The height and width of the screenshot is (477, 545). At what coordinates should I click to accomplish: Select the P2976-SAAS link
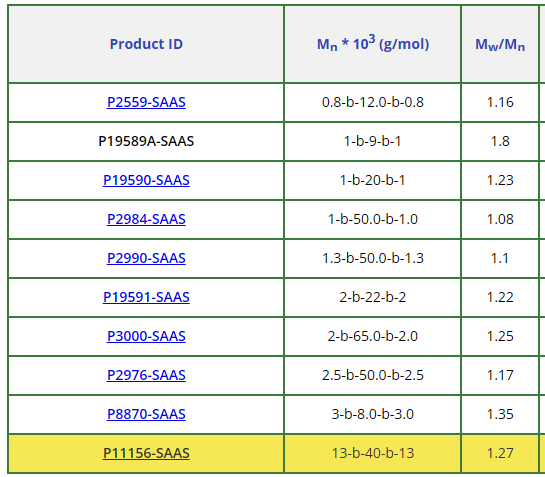pos(146,375)
